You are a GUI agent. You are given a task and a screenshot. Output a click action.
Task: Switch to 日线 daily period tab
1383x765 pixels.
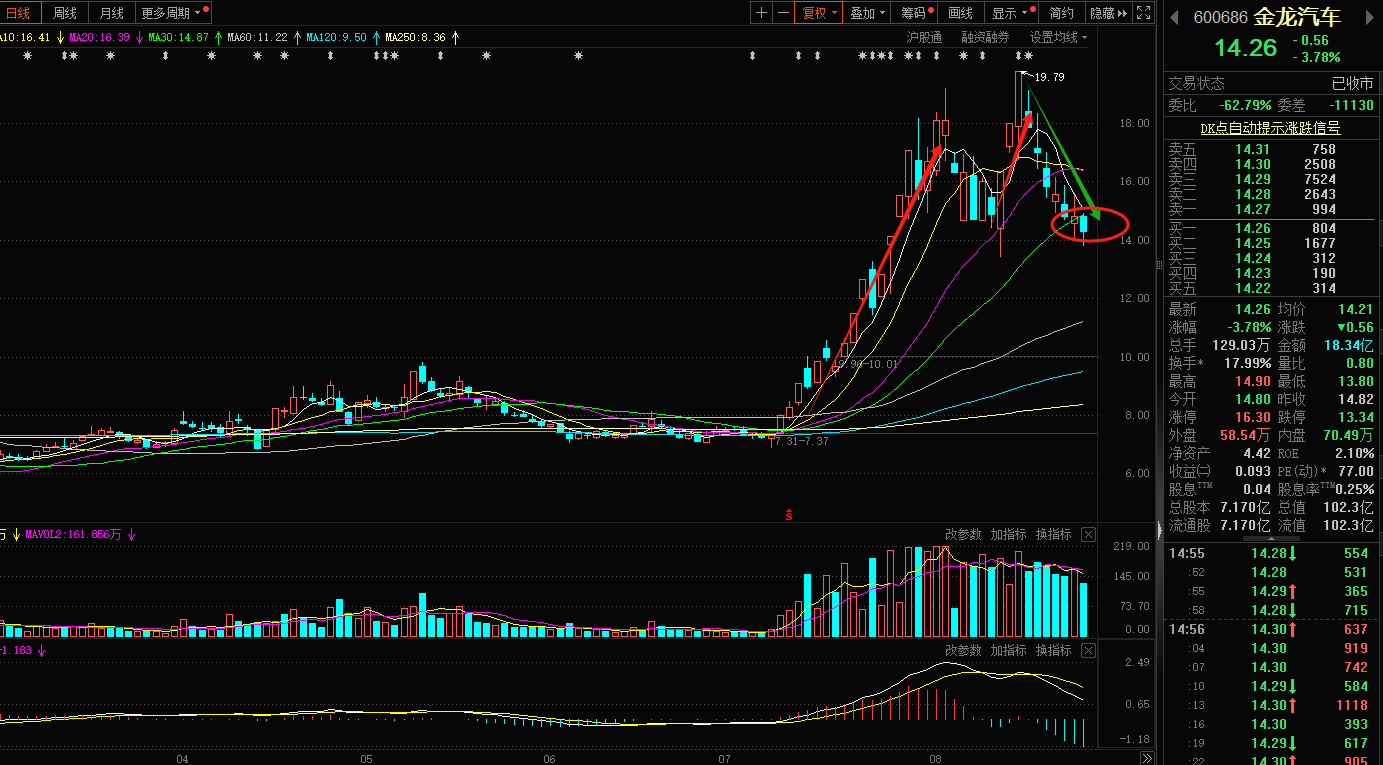[x=18, y=13]
